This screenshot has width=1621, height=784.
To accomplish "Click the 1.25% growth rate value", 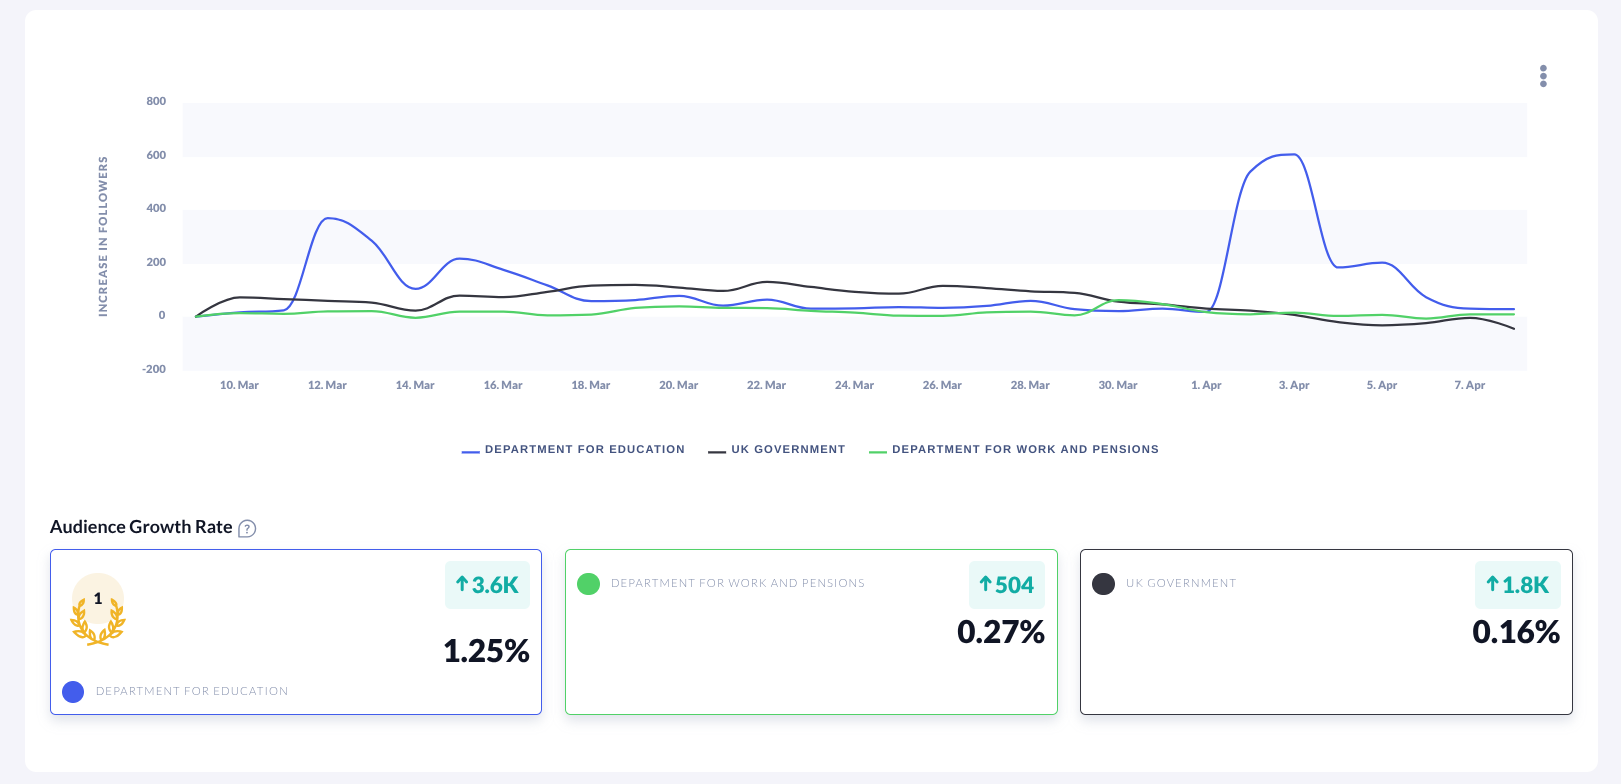I will 486,651.
